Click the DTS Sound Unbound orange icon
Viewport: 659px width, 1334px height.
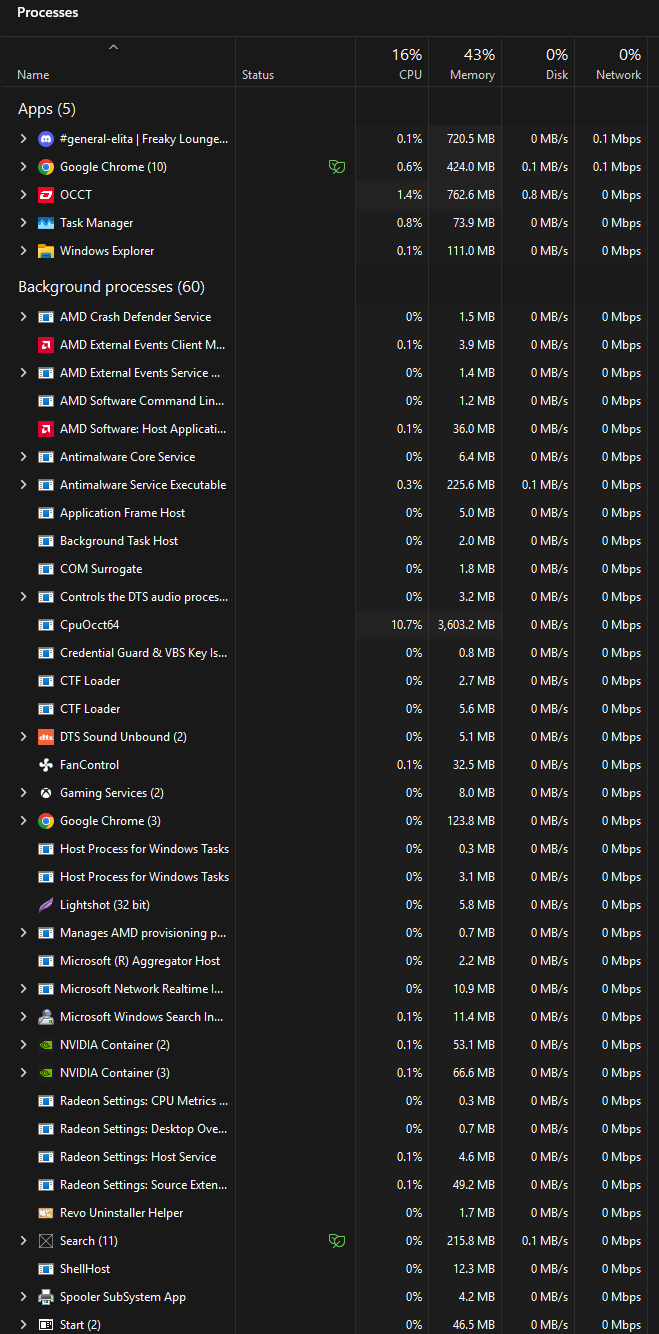click(46, 737)
